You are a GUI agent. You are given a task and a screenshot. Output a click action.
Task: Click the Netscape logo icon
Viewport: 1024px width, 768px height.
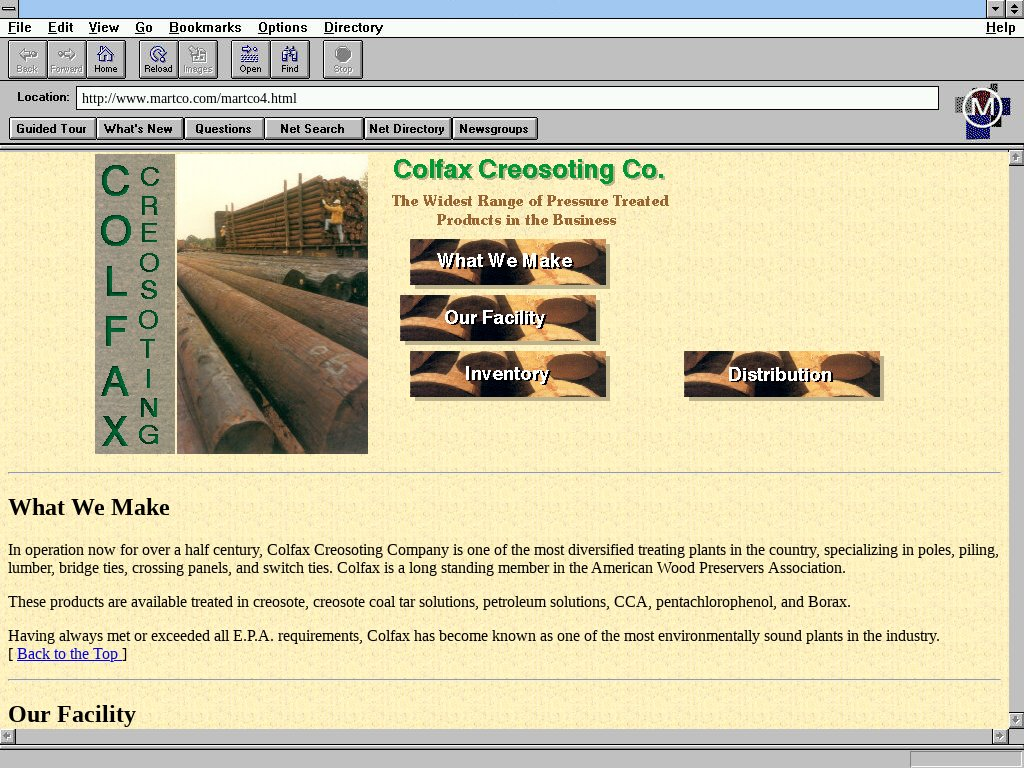tap(982, 109)
